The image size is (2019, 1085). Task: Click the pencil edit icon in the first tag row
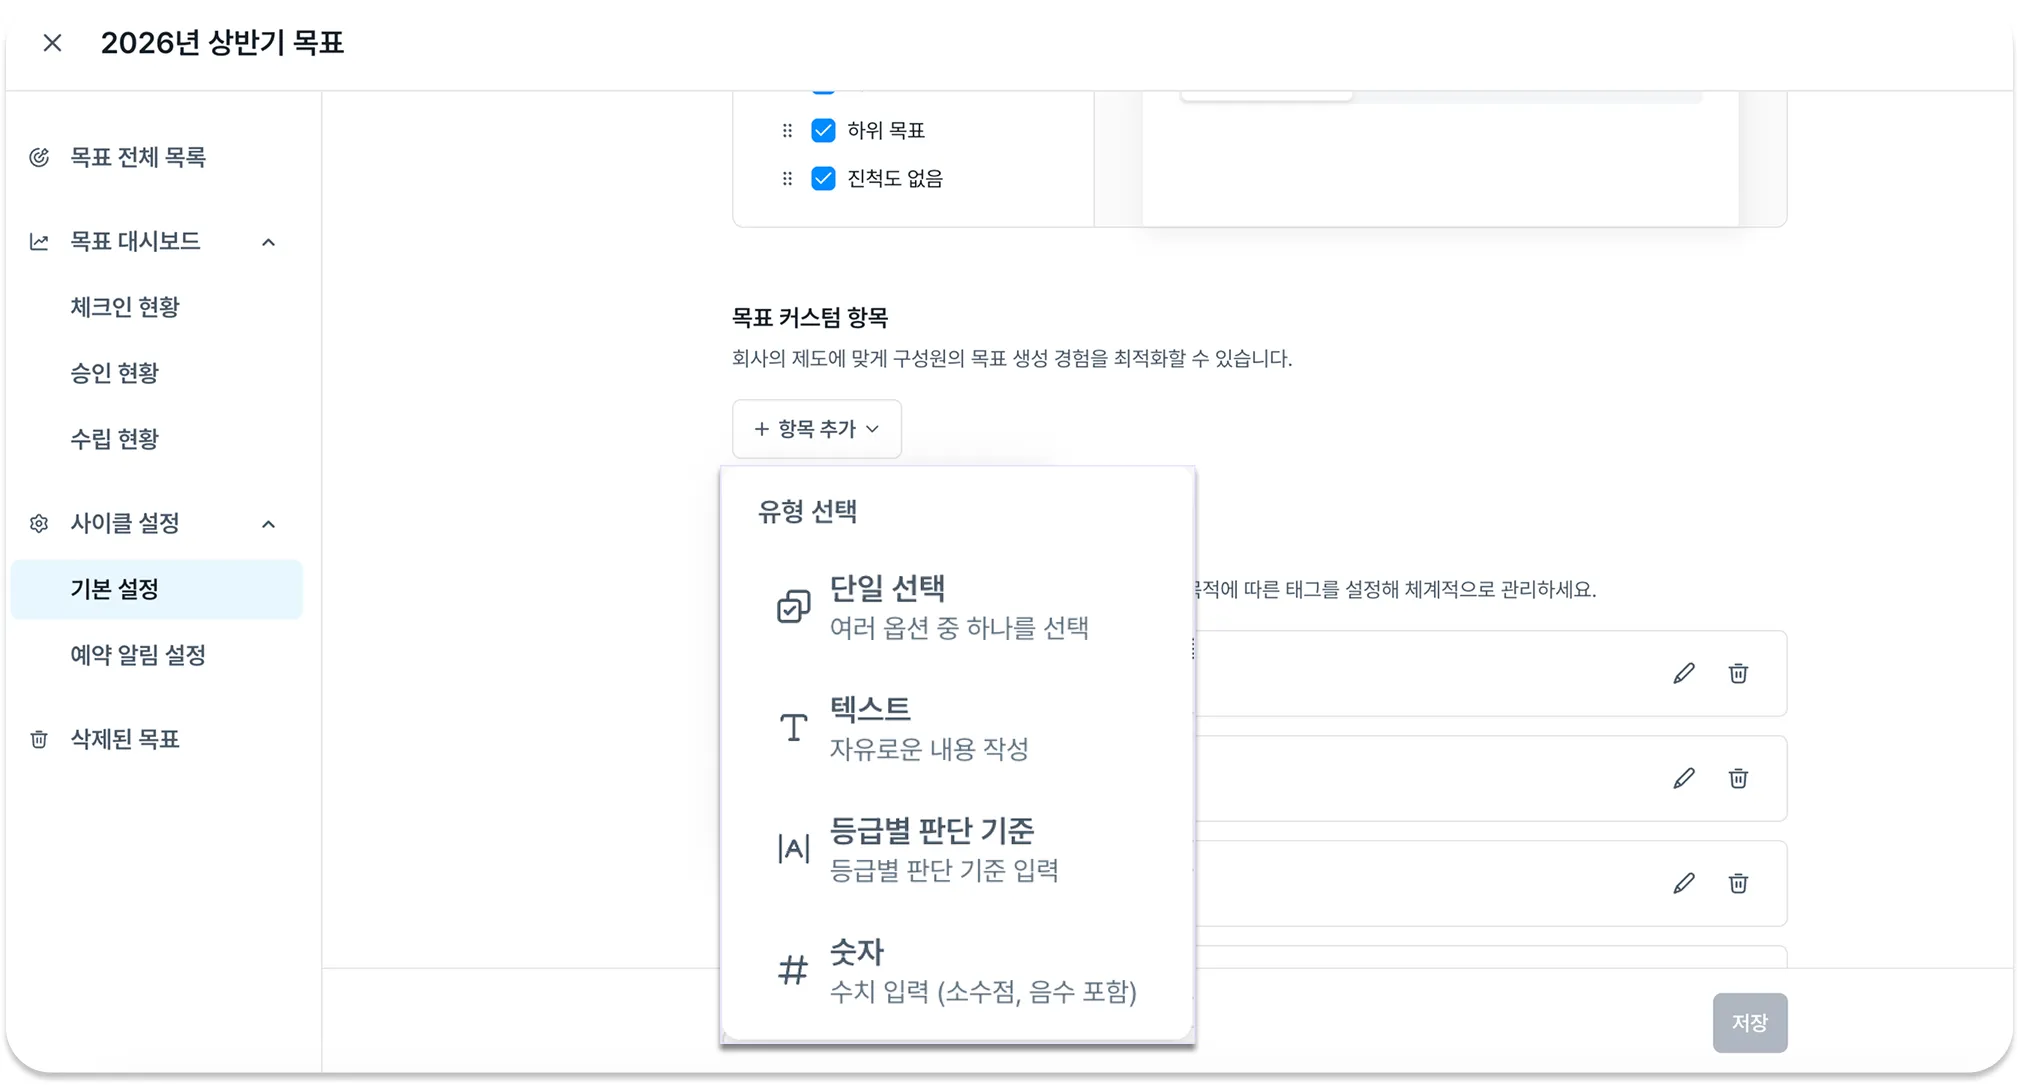tap(1684, 673)
